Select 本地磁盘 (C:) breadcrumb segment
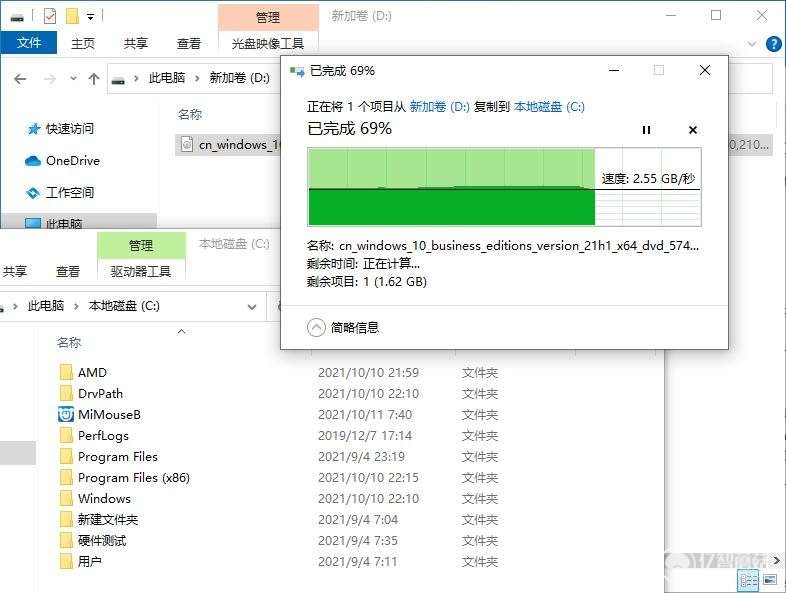Viewport: 786px width, 593px height. (124, 306)
